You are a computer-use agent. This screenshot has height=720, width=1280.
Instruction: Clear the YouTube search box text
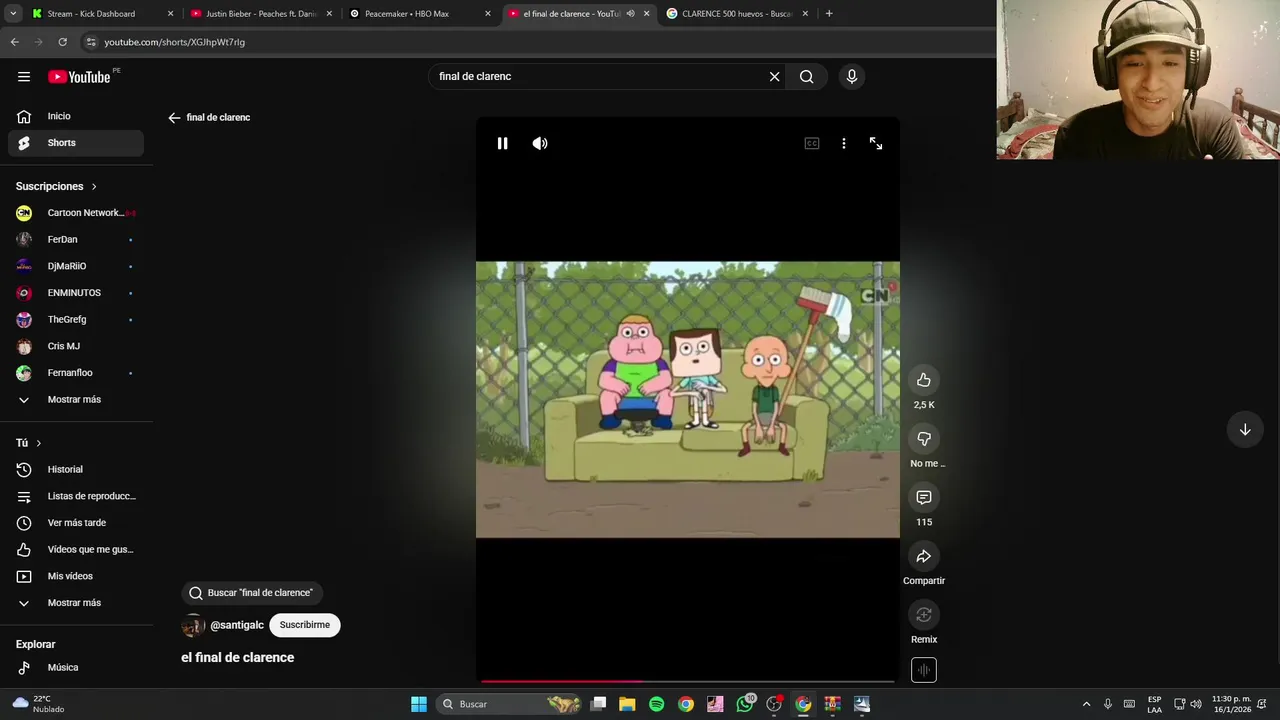(774, 76)
